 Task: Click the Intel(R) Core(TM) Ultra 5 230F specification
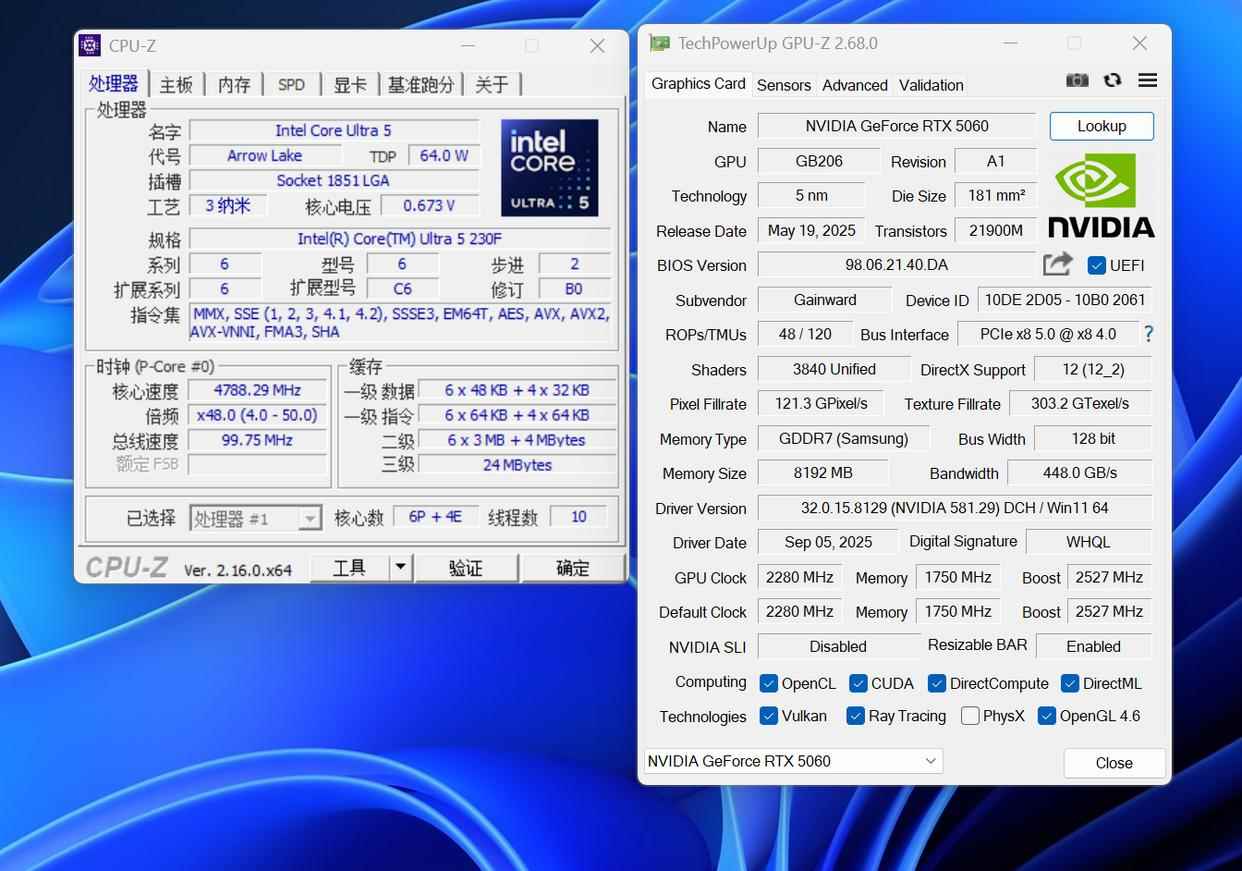pyautogui.click(x=399, y=239)
